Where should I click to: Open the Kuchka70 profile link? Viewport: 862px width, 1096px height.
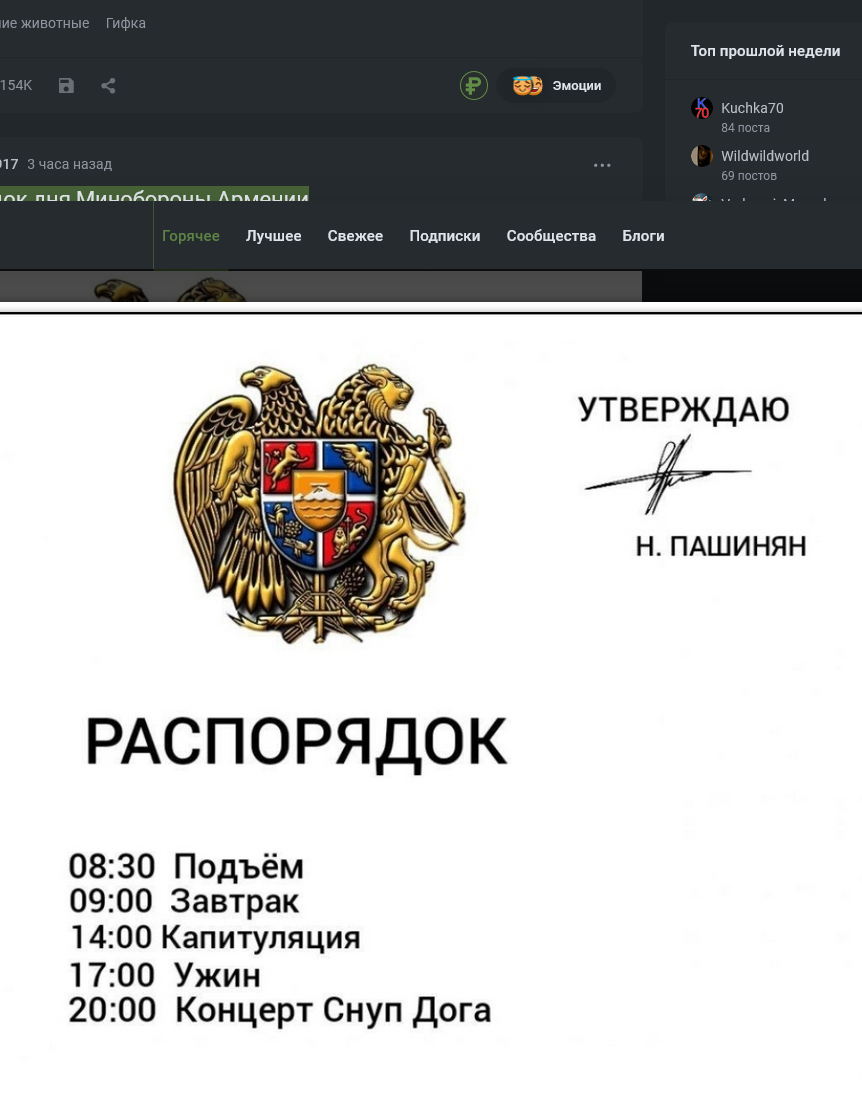click(752, 108)
